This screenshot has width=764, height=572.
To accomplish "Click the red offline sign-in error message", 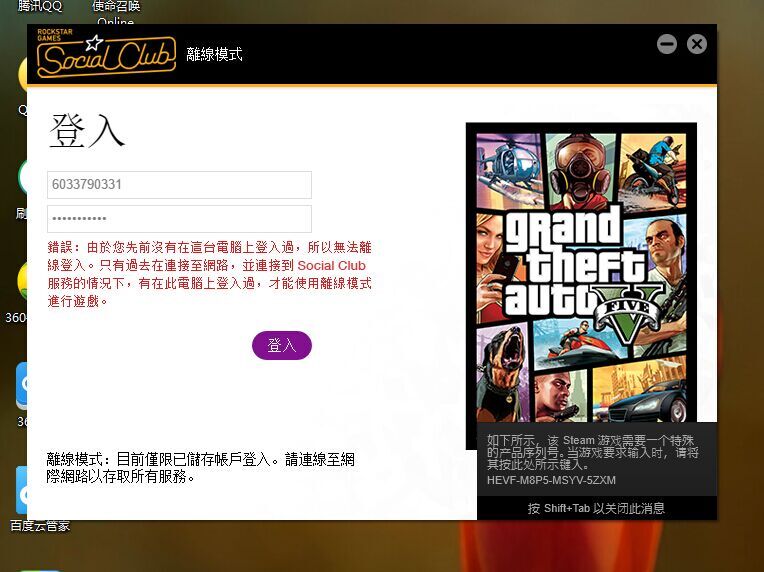I will [x=210, y=274].
